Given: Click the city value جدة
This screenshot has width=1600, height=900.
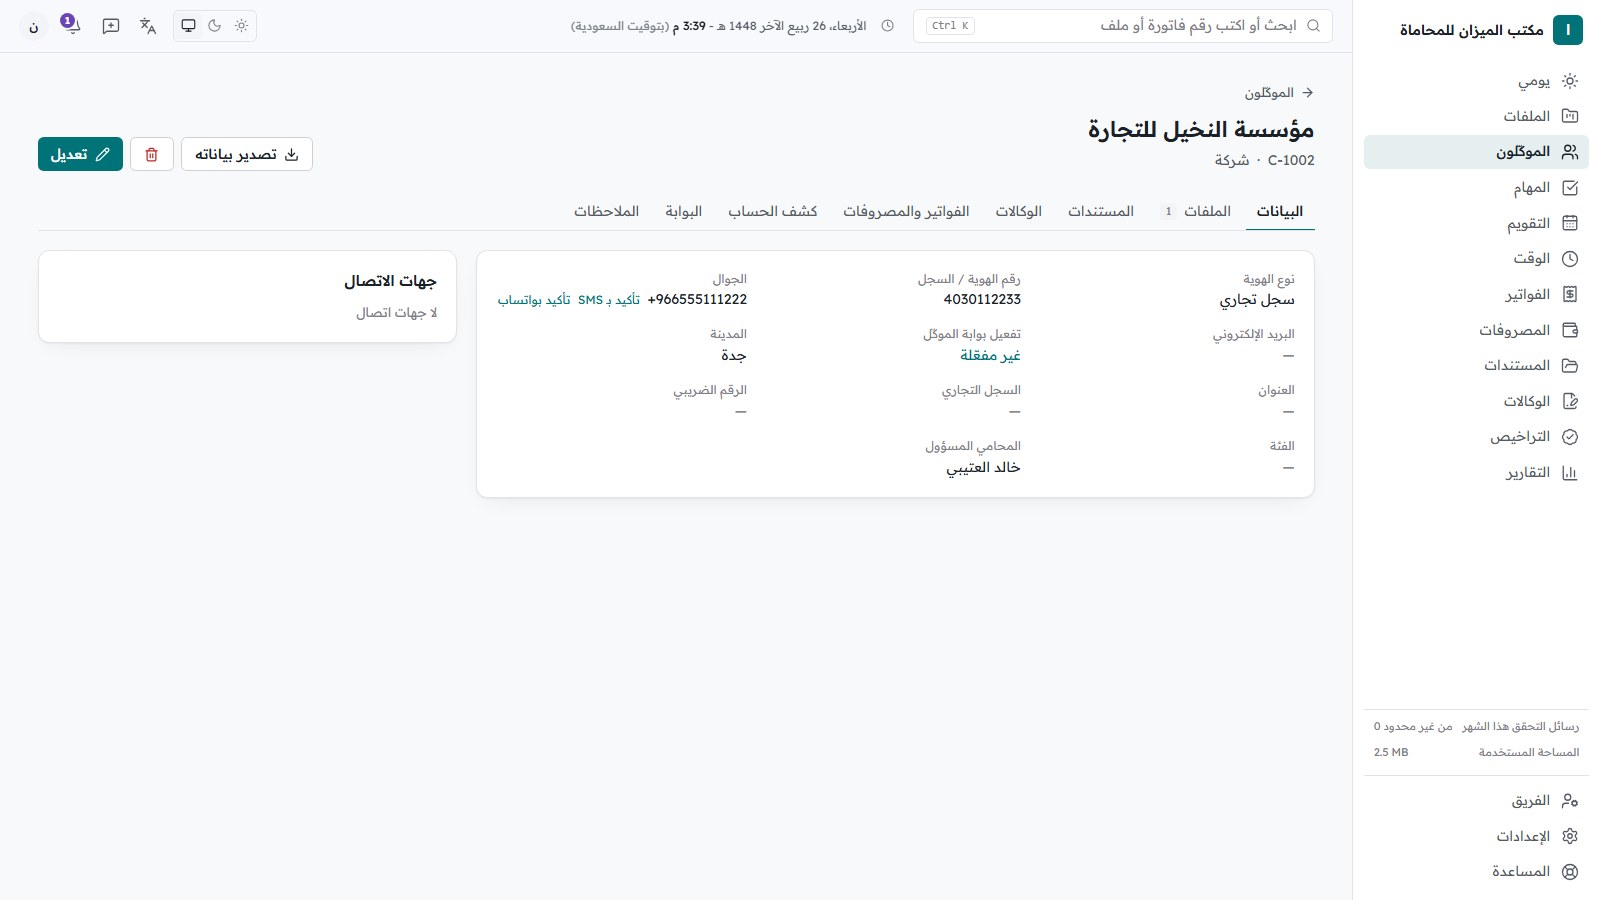Looking at the screenshot, I should (x=734, y=355).
